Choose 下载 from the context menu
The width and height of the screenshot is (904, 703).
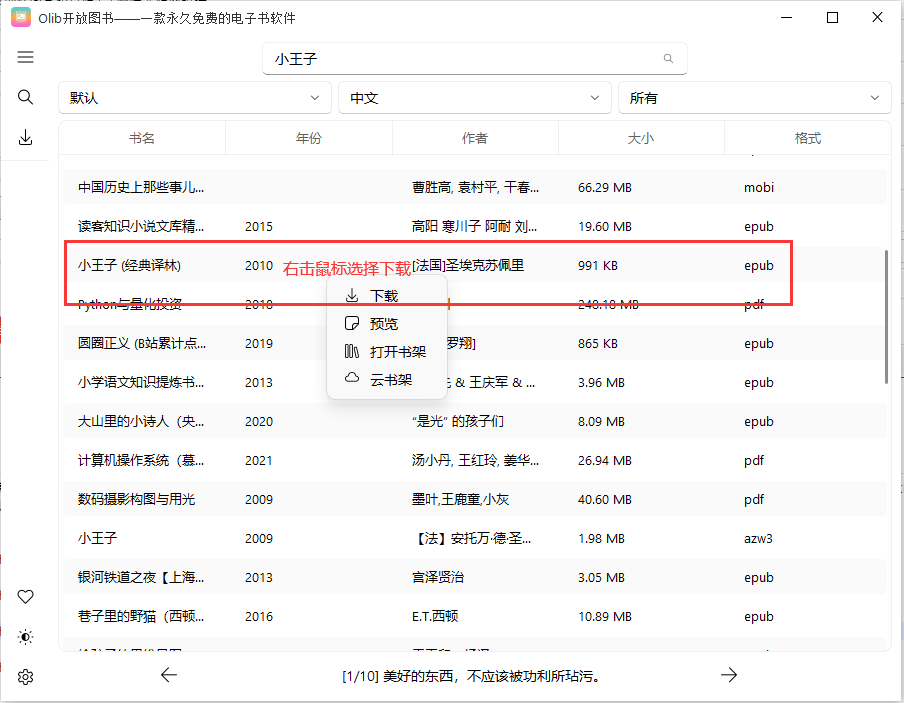[385, 295]
